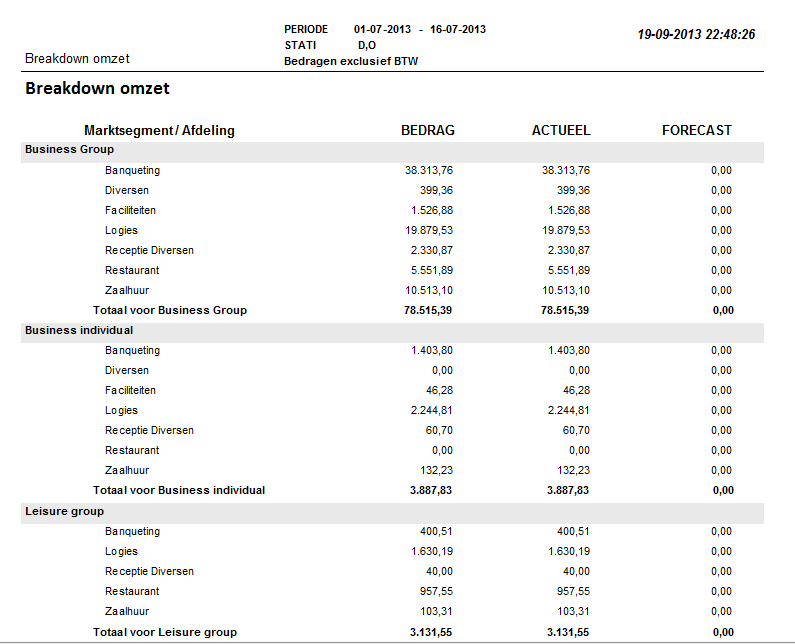This screenshot has width=795, height=644.
Task: Click ACTUEEL value 399,36 for Diversen
Action: tap(573, 191)
